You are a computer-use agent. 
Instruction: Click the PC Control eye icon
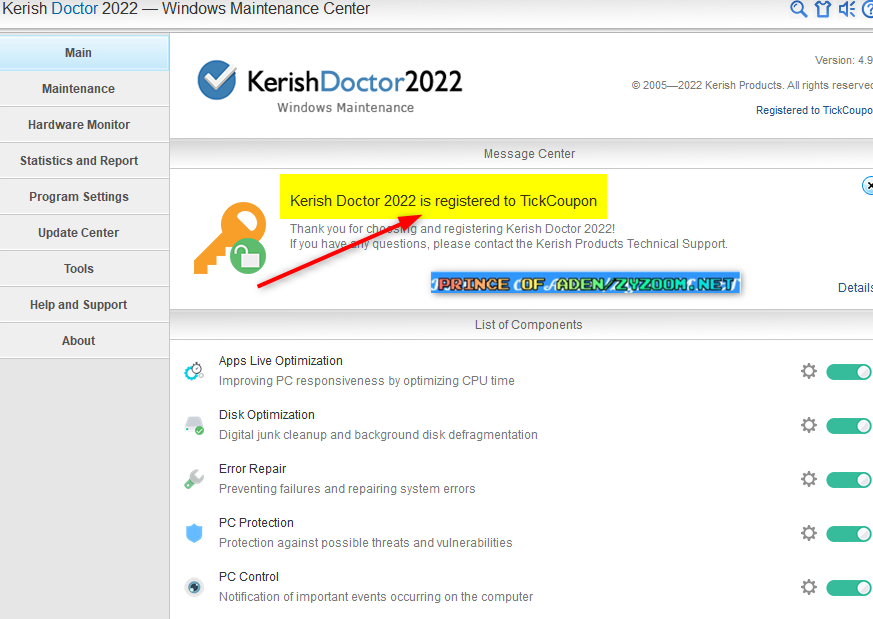point(194,587)
